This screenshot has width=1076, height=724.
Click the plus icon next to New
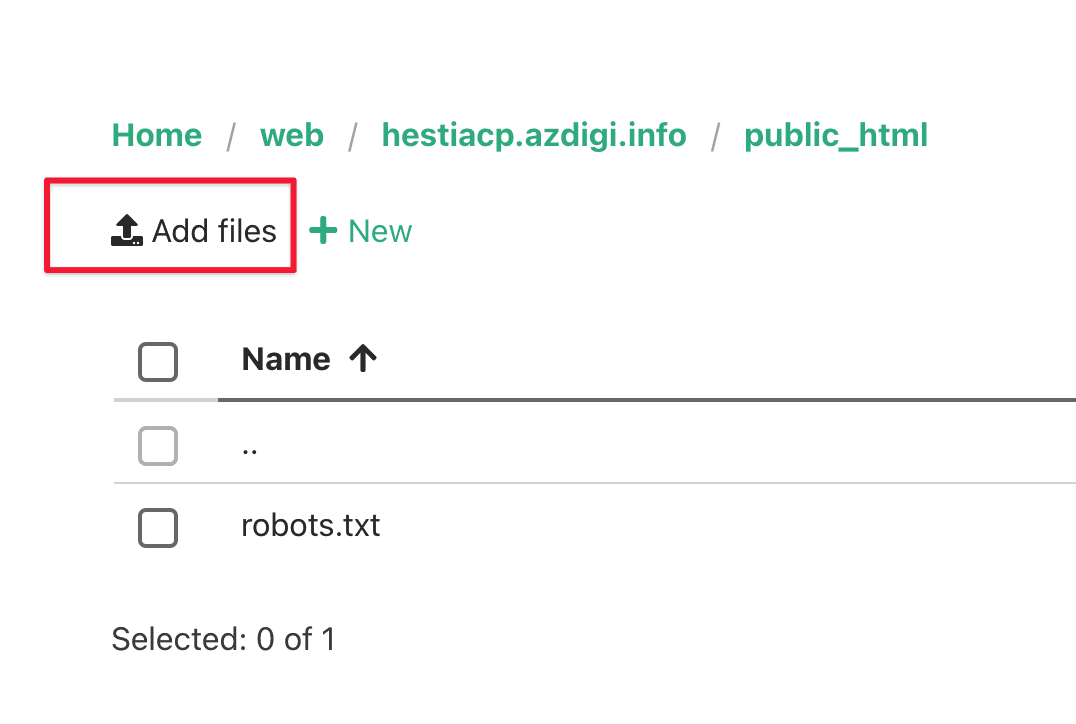[324, 230]
